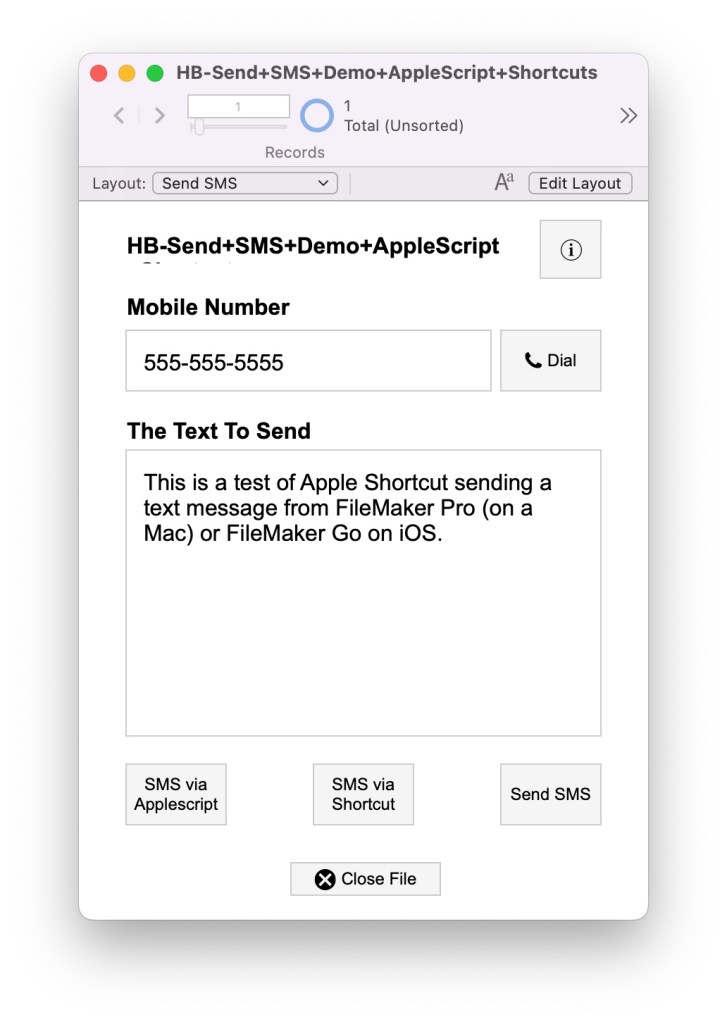
Task: Click the record number field
Action: pyautogui.click(x=238, y=106)
